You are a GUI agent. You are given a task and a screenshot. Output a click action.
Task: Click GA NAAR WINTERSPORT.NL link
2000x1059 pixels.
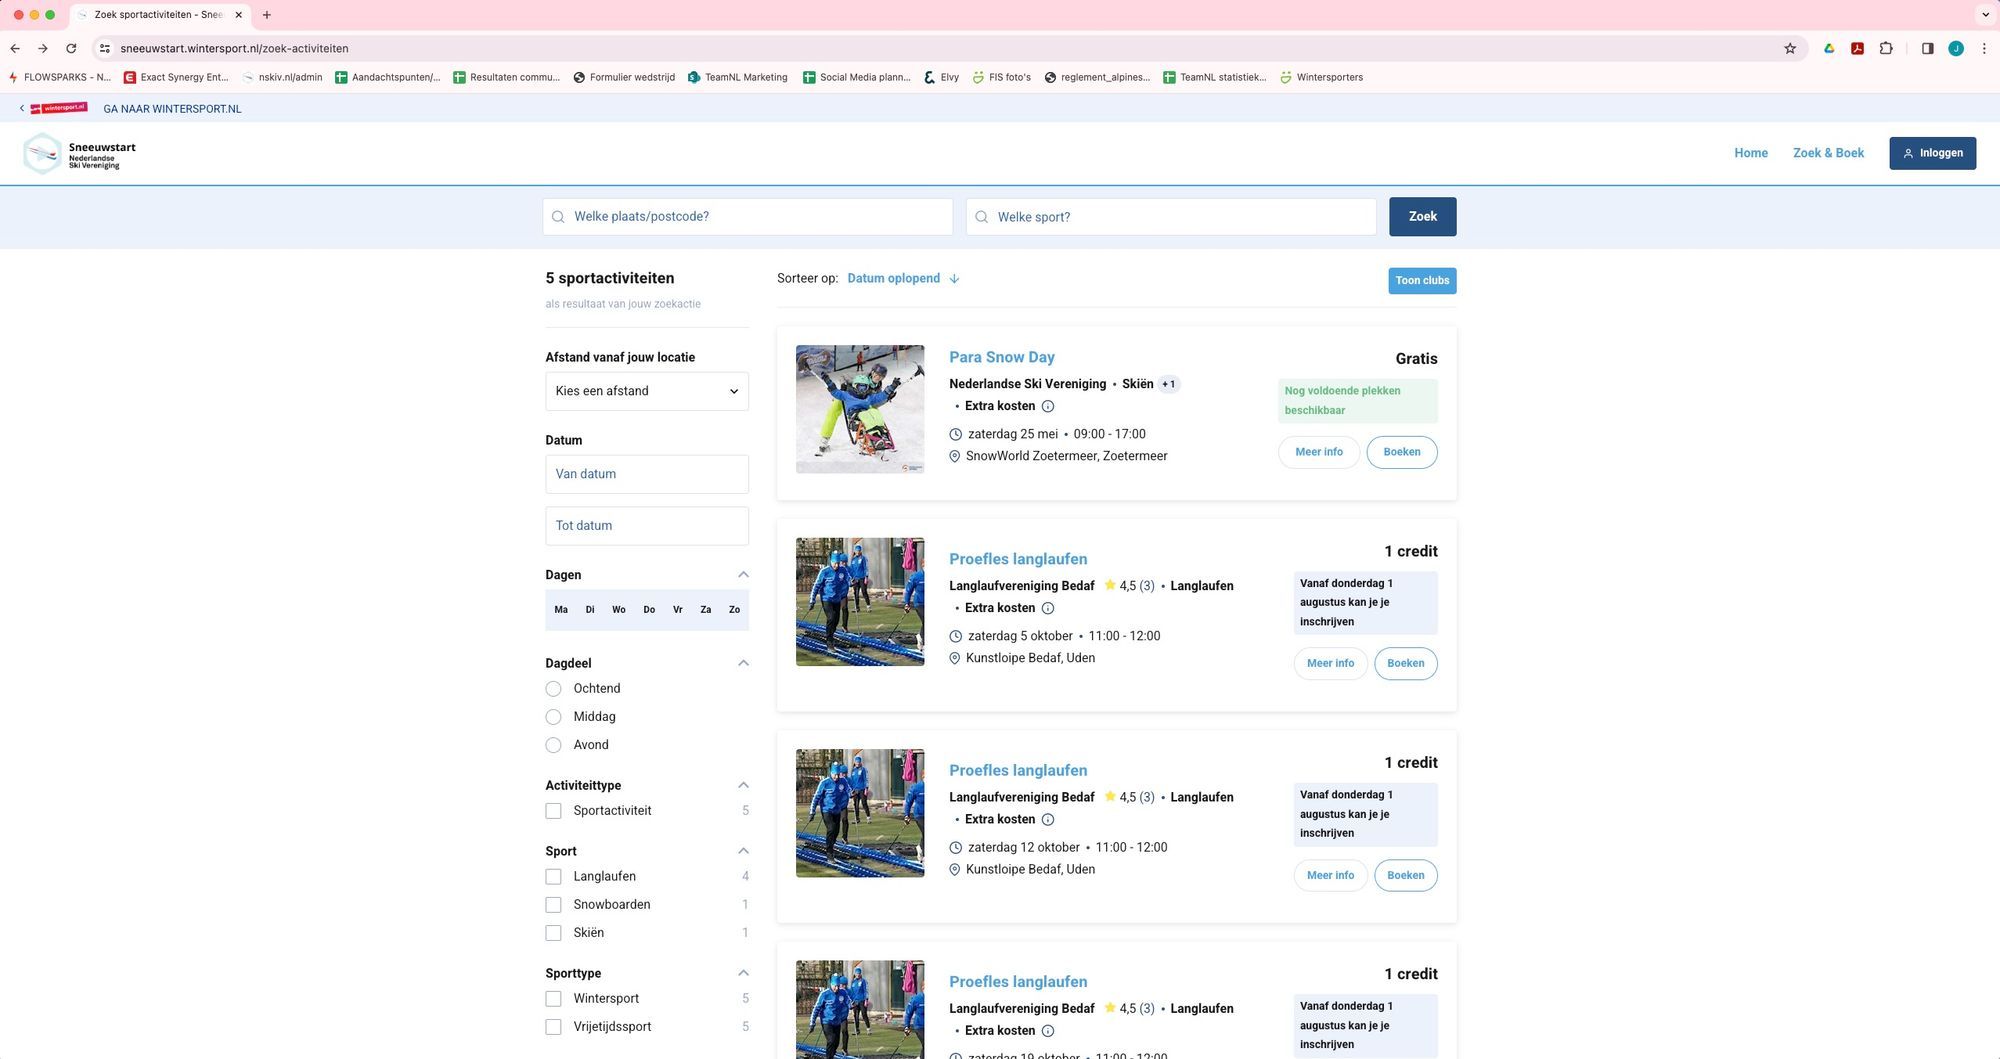point(172,109)
